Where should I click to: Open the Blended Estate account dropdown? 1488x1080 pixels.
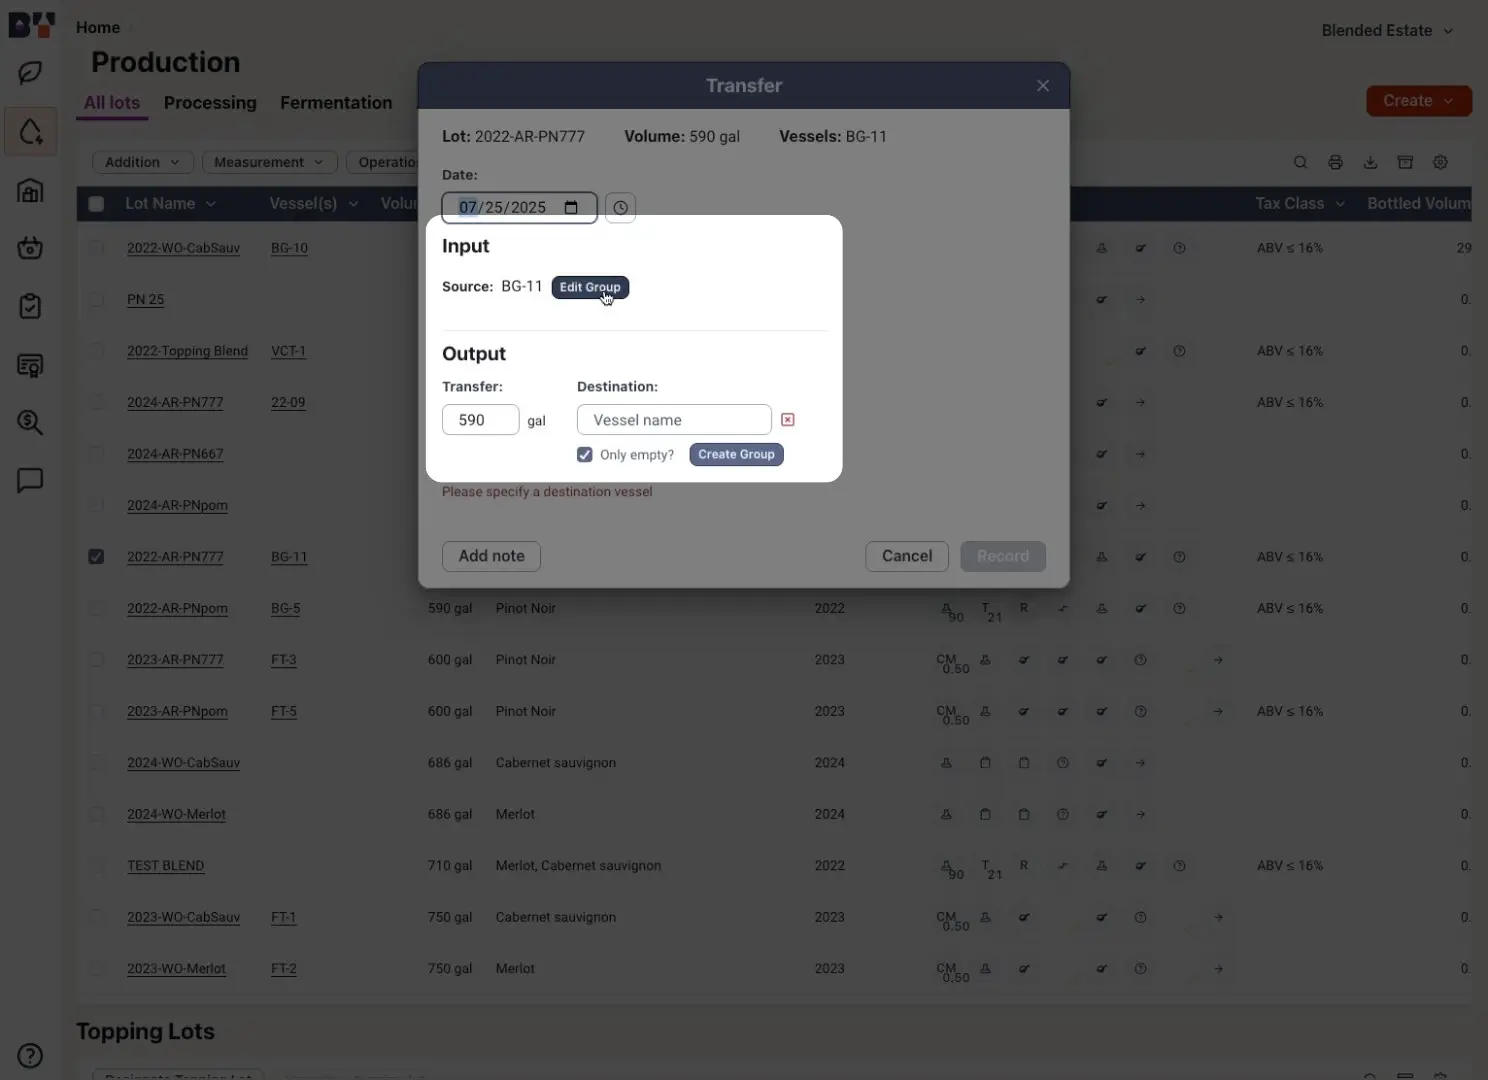tap(1387, 31)
